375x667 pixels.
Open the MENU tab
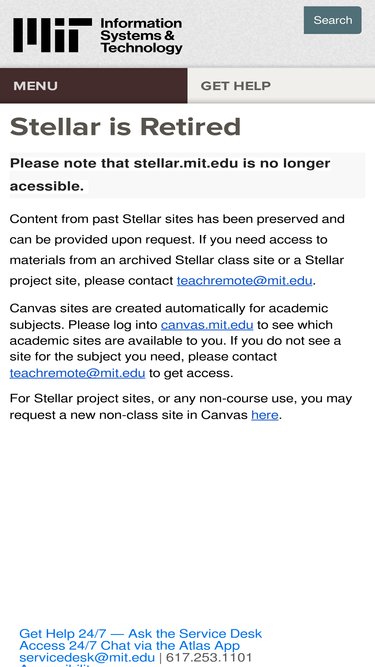(x=94, y=86)
